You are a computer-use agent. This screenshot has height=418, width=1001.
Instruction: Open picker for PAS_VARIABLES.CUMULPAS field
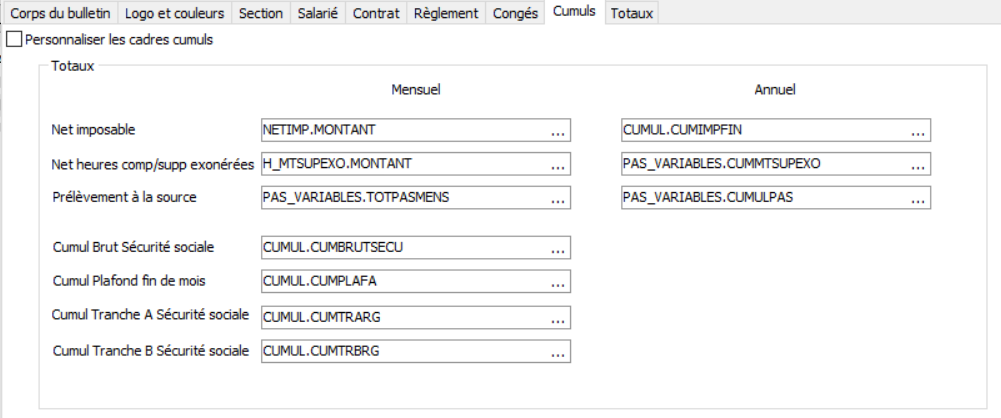click(x=918, y=198)
